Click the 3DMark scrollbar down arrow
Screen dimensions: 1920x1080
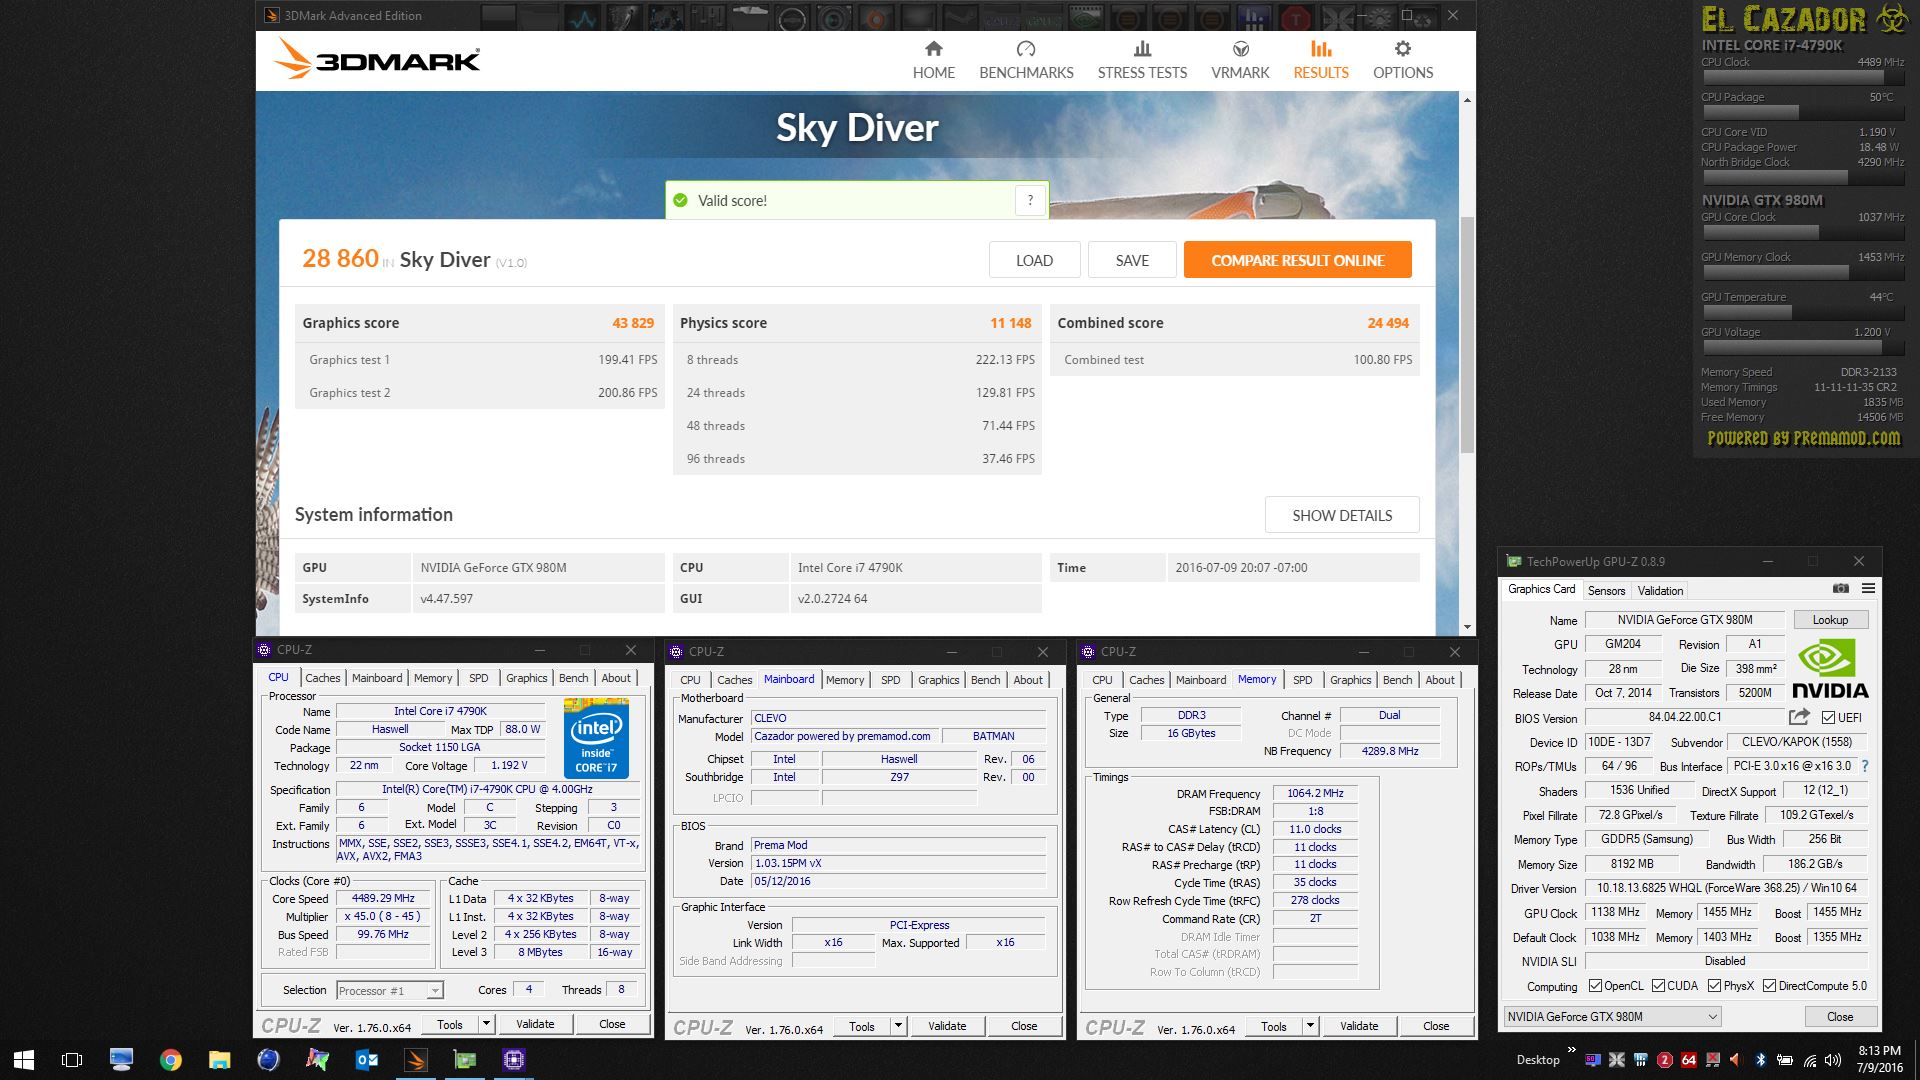click(1467, 627)
